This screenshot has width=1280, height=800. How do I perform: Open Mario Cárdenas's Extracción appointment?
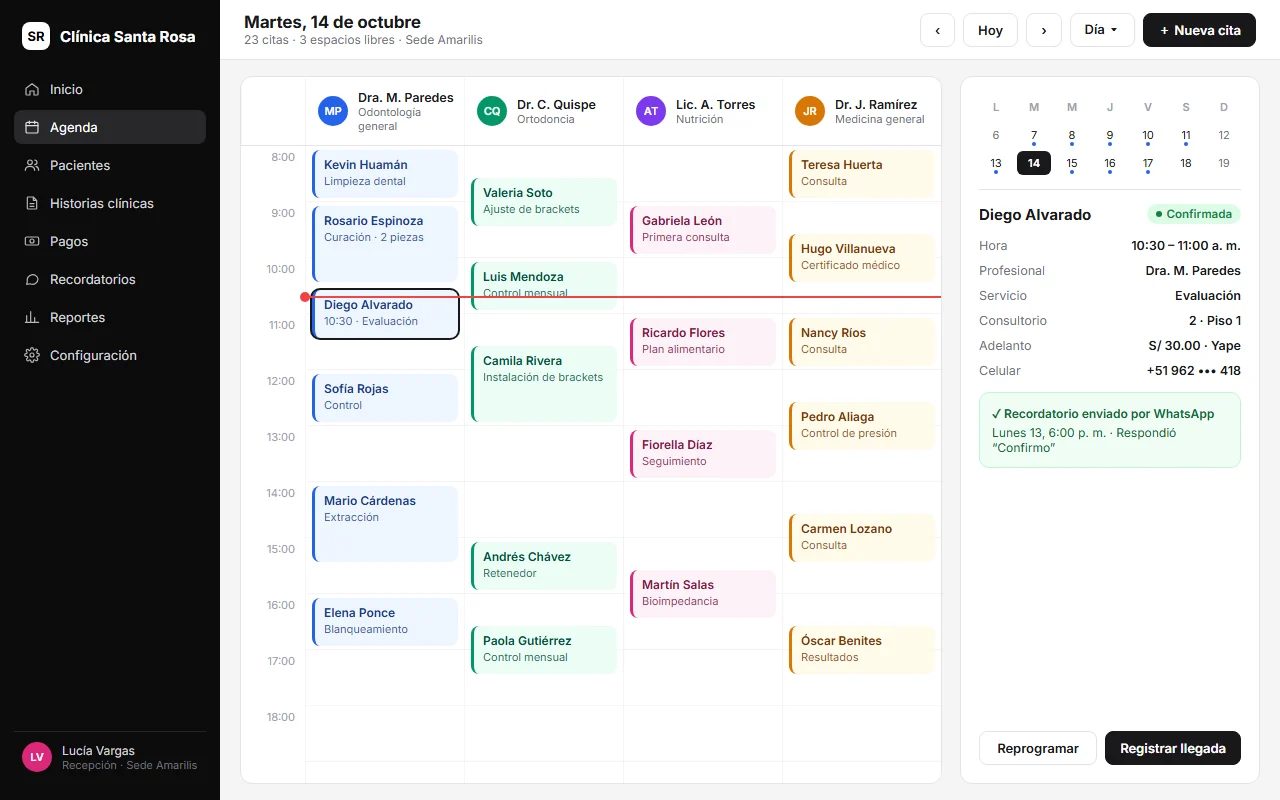(385, 524)
